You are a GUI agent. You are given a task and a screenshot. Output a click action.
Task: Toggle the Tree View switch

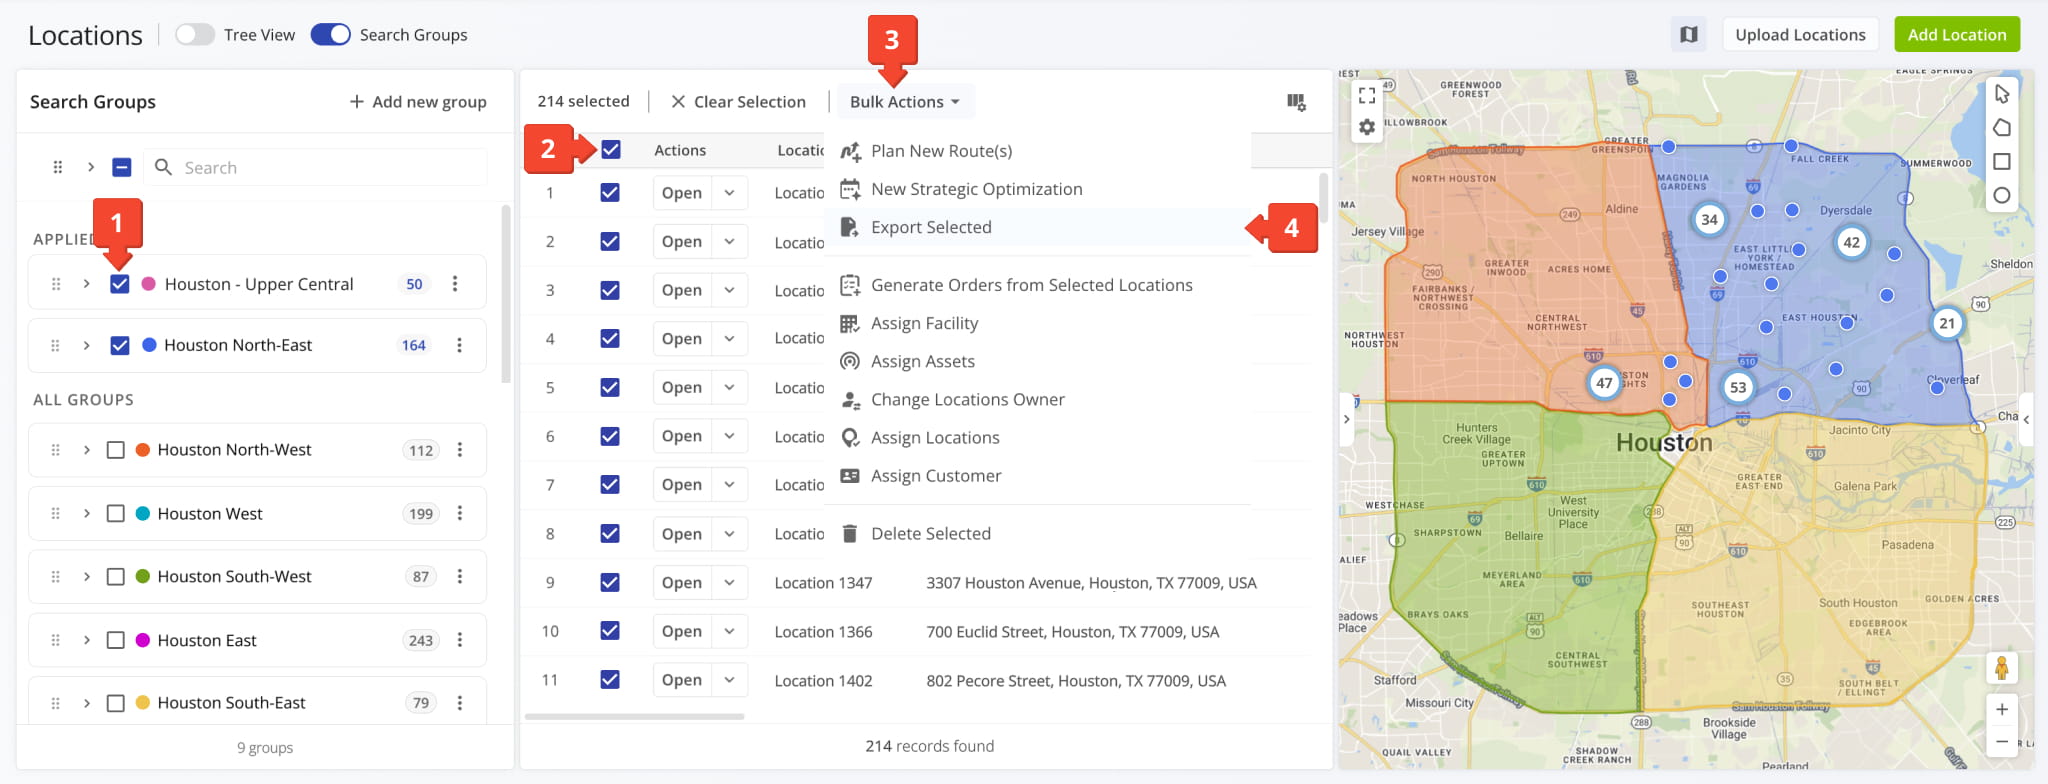(194, 35)
